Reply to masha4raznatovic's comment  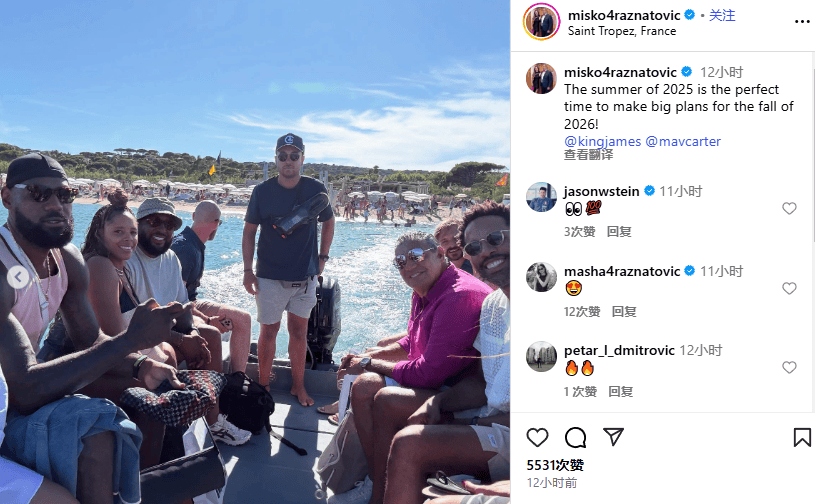[x=624, y=312]
